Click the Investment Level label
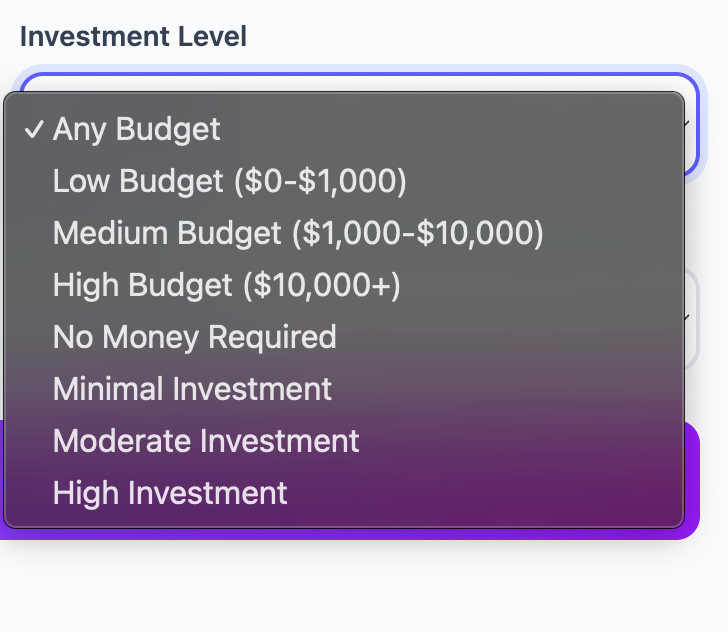728x632 pixels. click(133, 37)
